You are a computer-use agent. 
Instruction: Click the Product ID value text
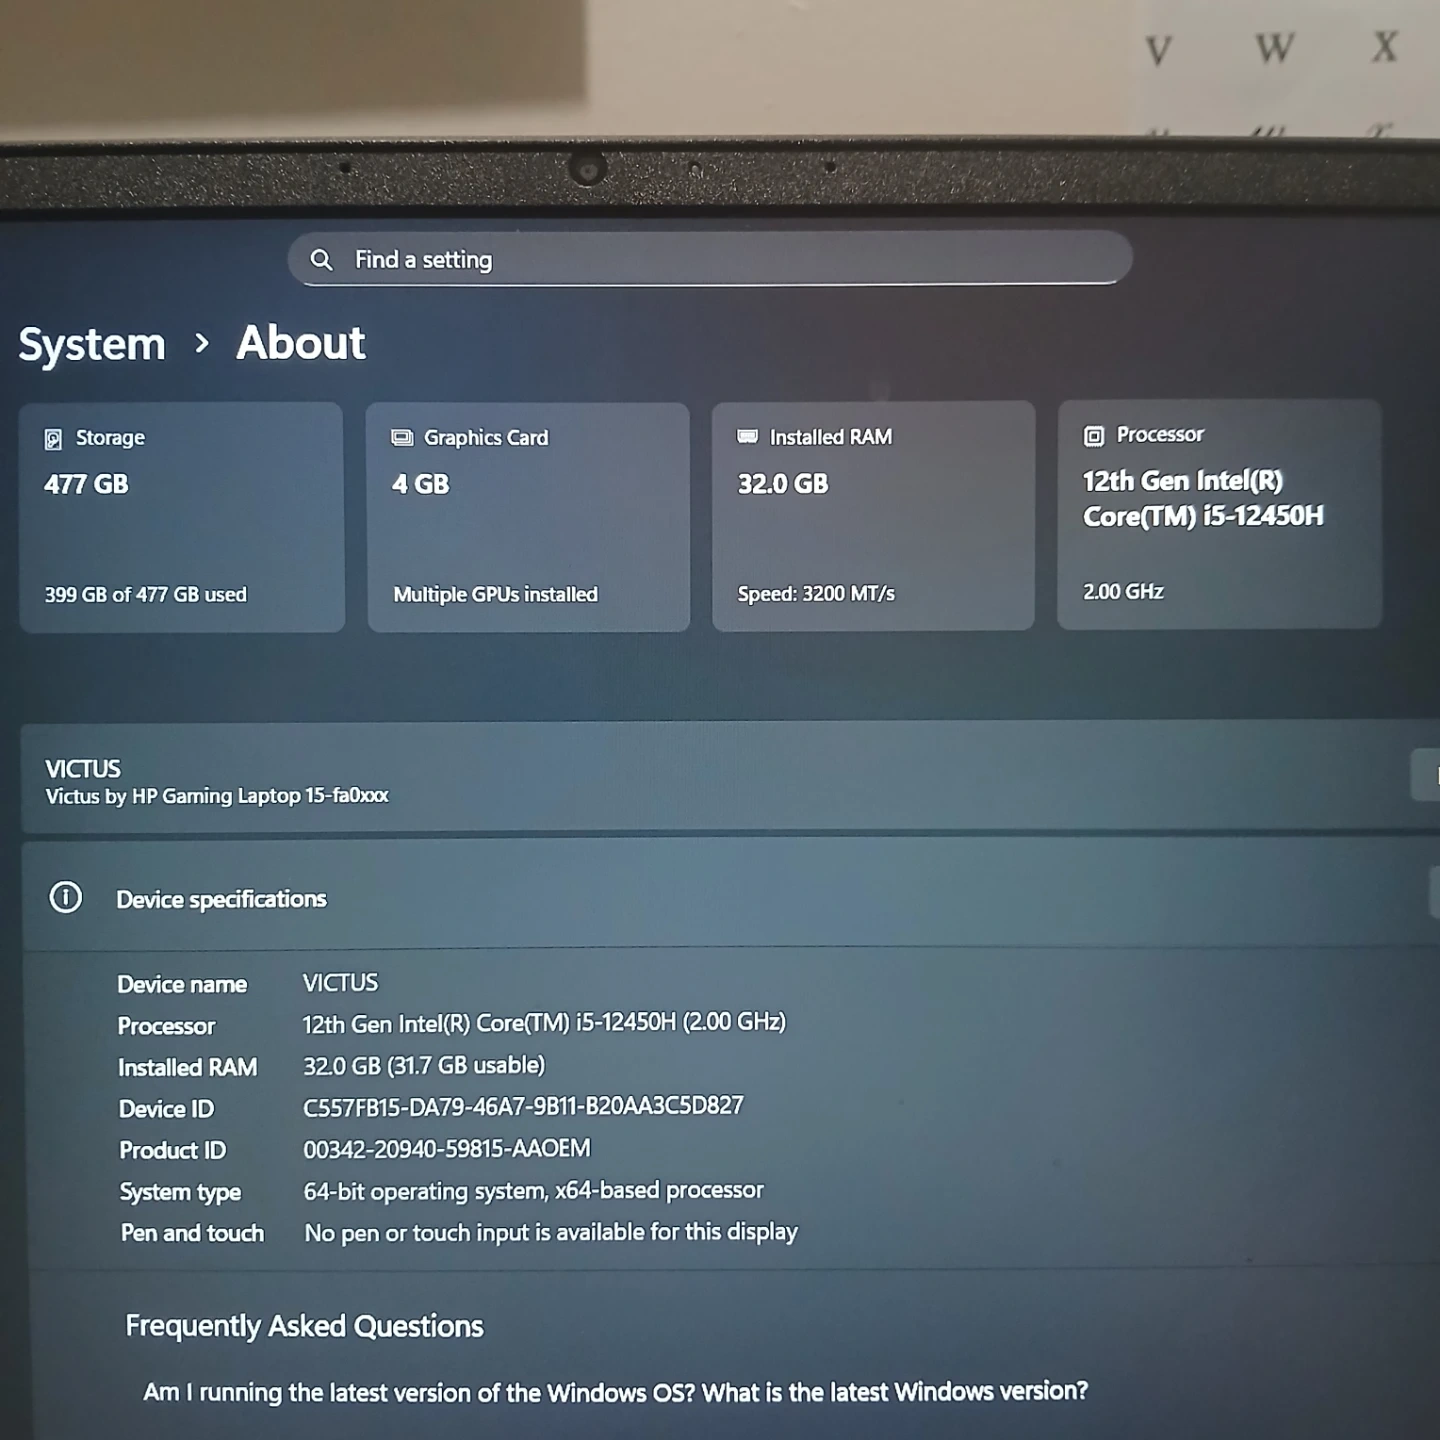pyautogui.click(x=446, y=1149)
